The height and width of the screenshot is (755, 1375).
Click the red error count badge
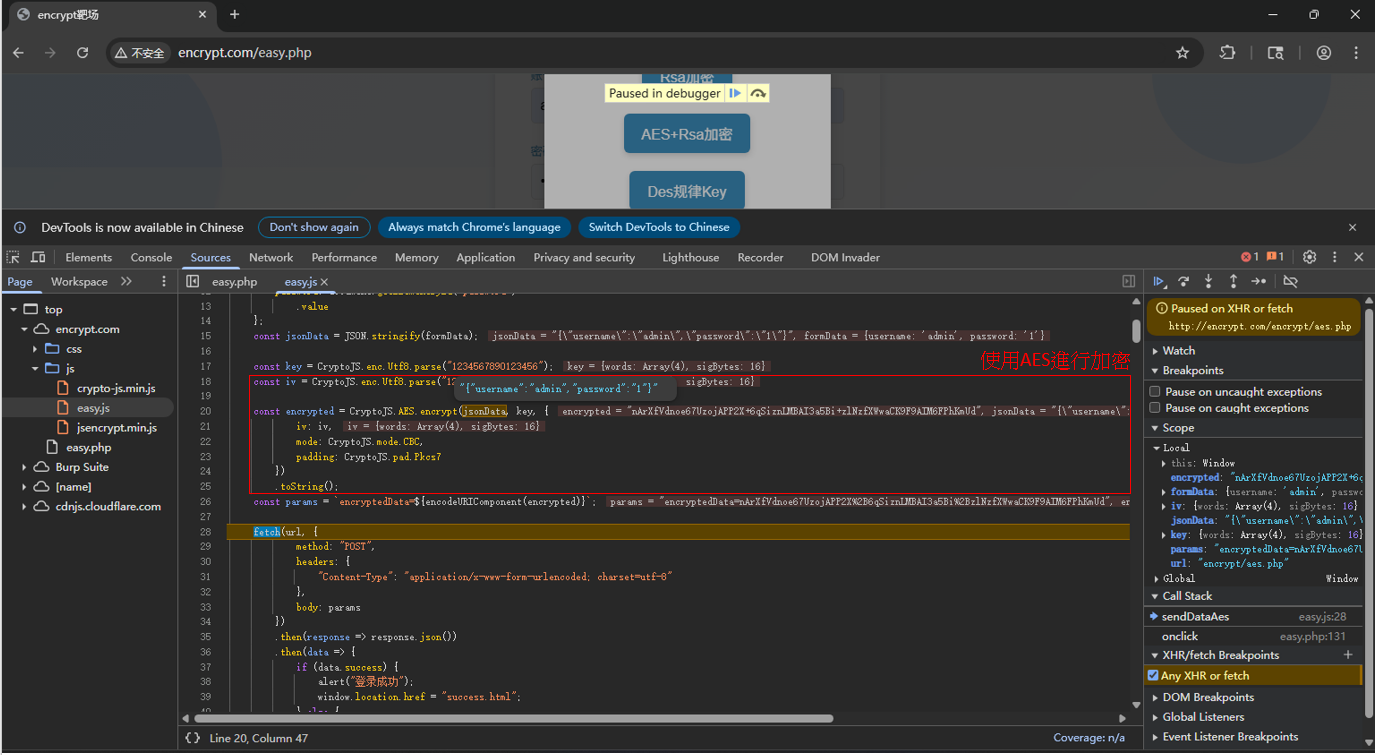tap(1250, 257)
